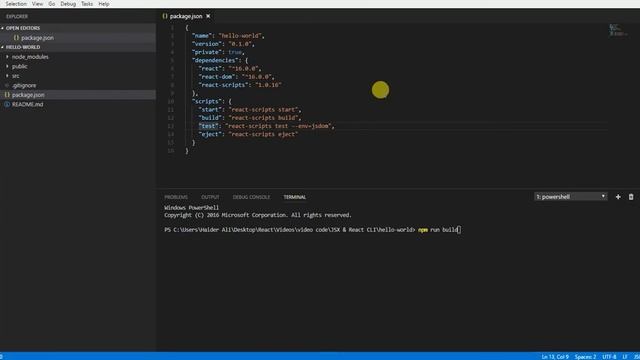This screenshot has width=640, height=360.
Task: Switch to the Terminal panel tab
Action: pos(295,197)
